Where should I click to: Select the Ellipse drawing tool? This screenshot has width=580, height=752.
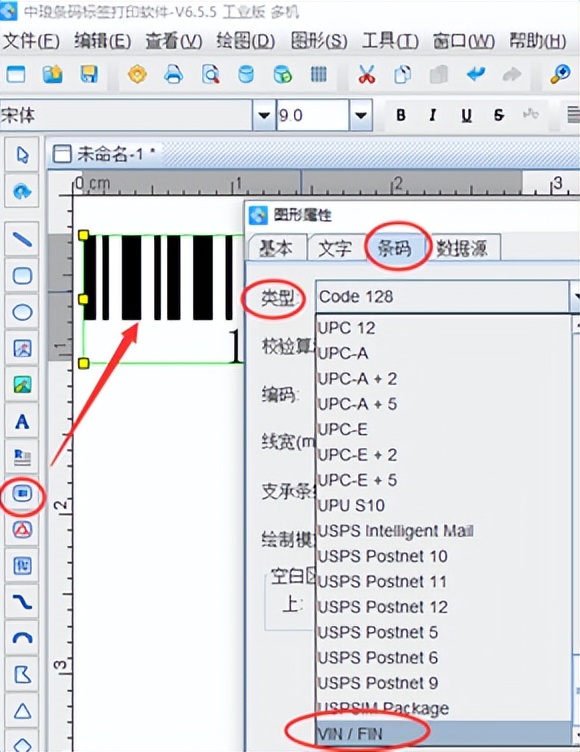pyautogui.click(x=22, y=312)
